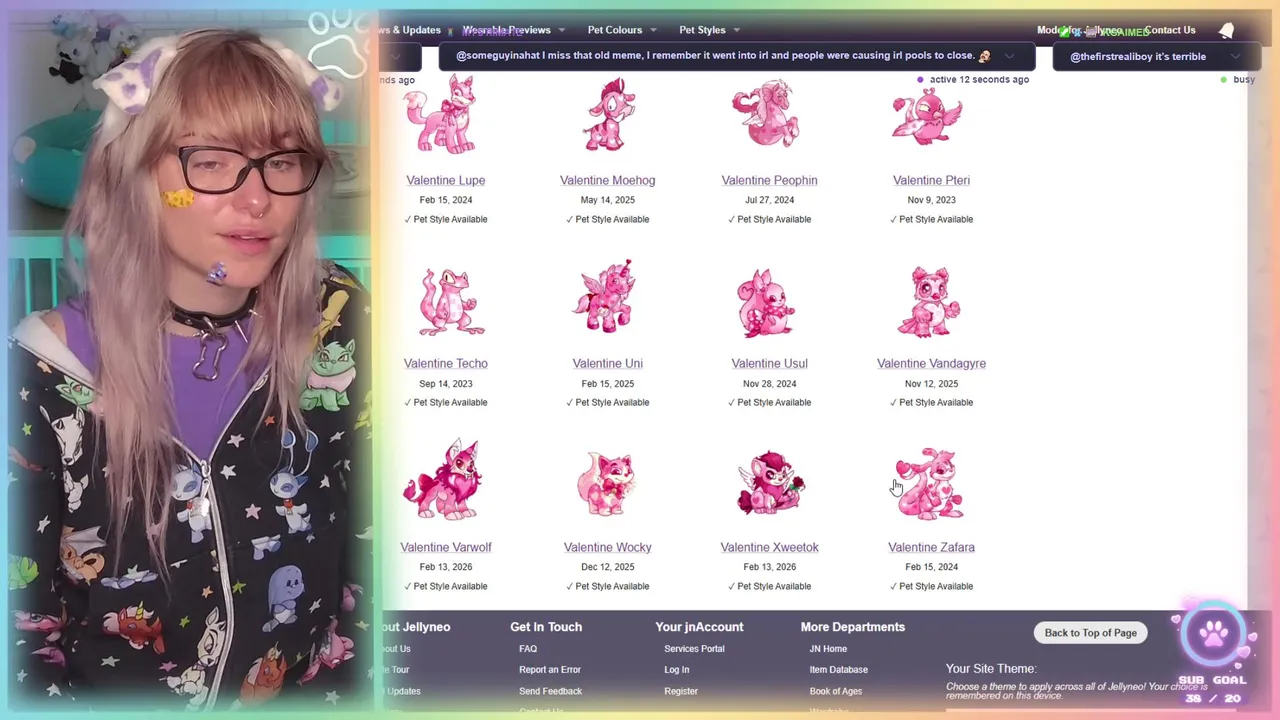Open the Valentine Zafara link
This screenshot has height=720, width=1280.
[931, 547]
